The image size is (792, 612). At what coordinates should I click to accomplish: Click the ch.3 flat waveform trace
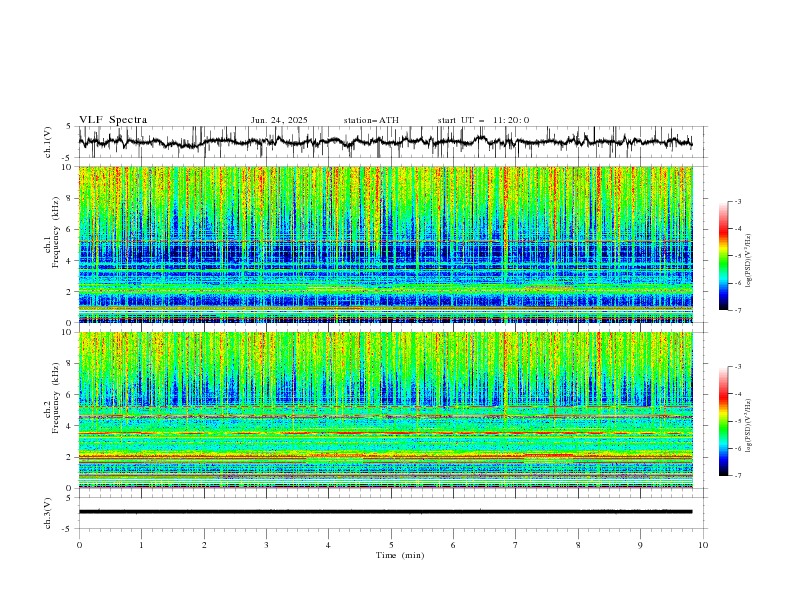[385, 512]
